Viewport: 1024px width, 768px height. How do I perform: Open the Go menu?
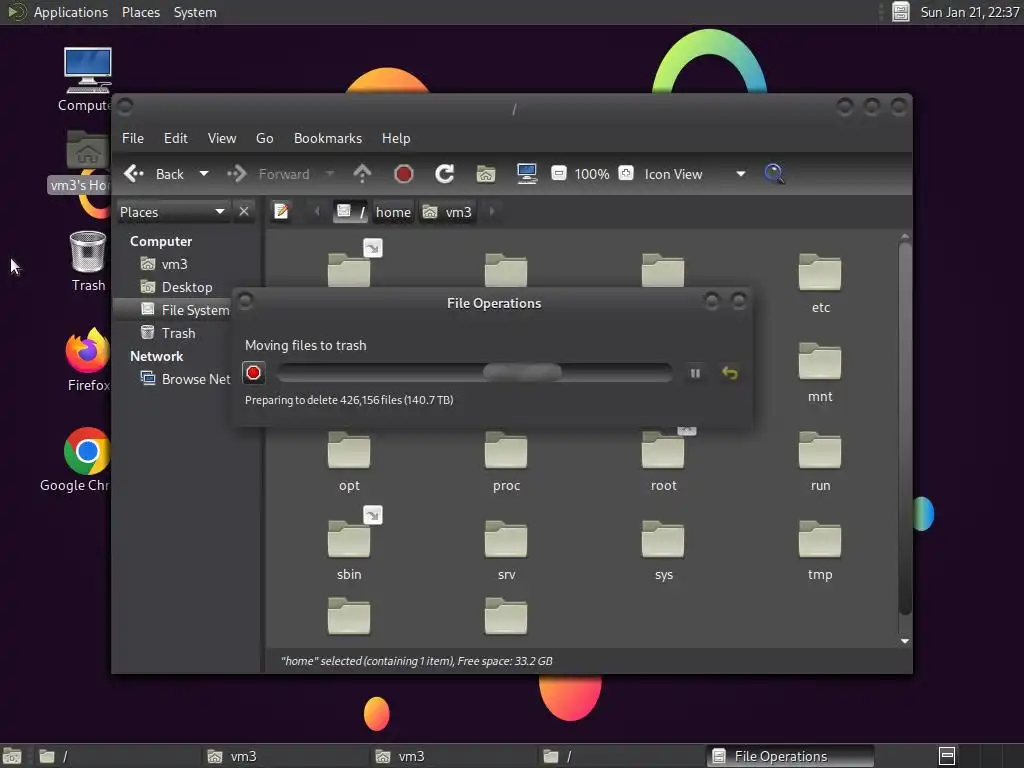tap(264, 138)
